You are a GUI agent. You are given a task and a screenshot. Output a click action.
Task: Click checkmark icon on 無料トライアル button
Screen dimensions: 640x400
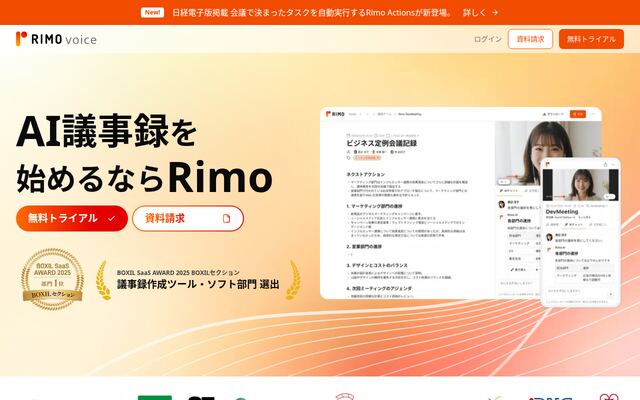point(111,219)
